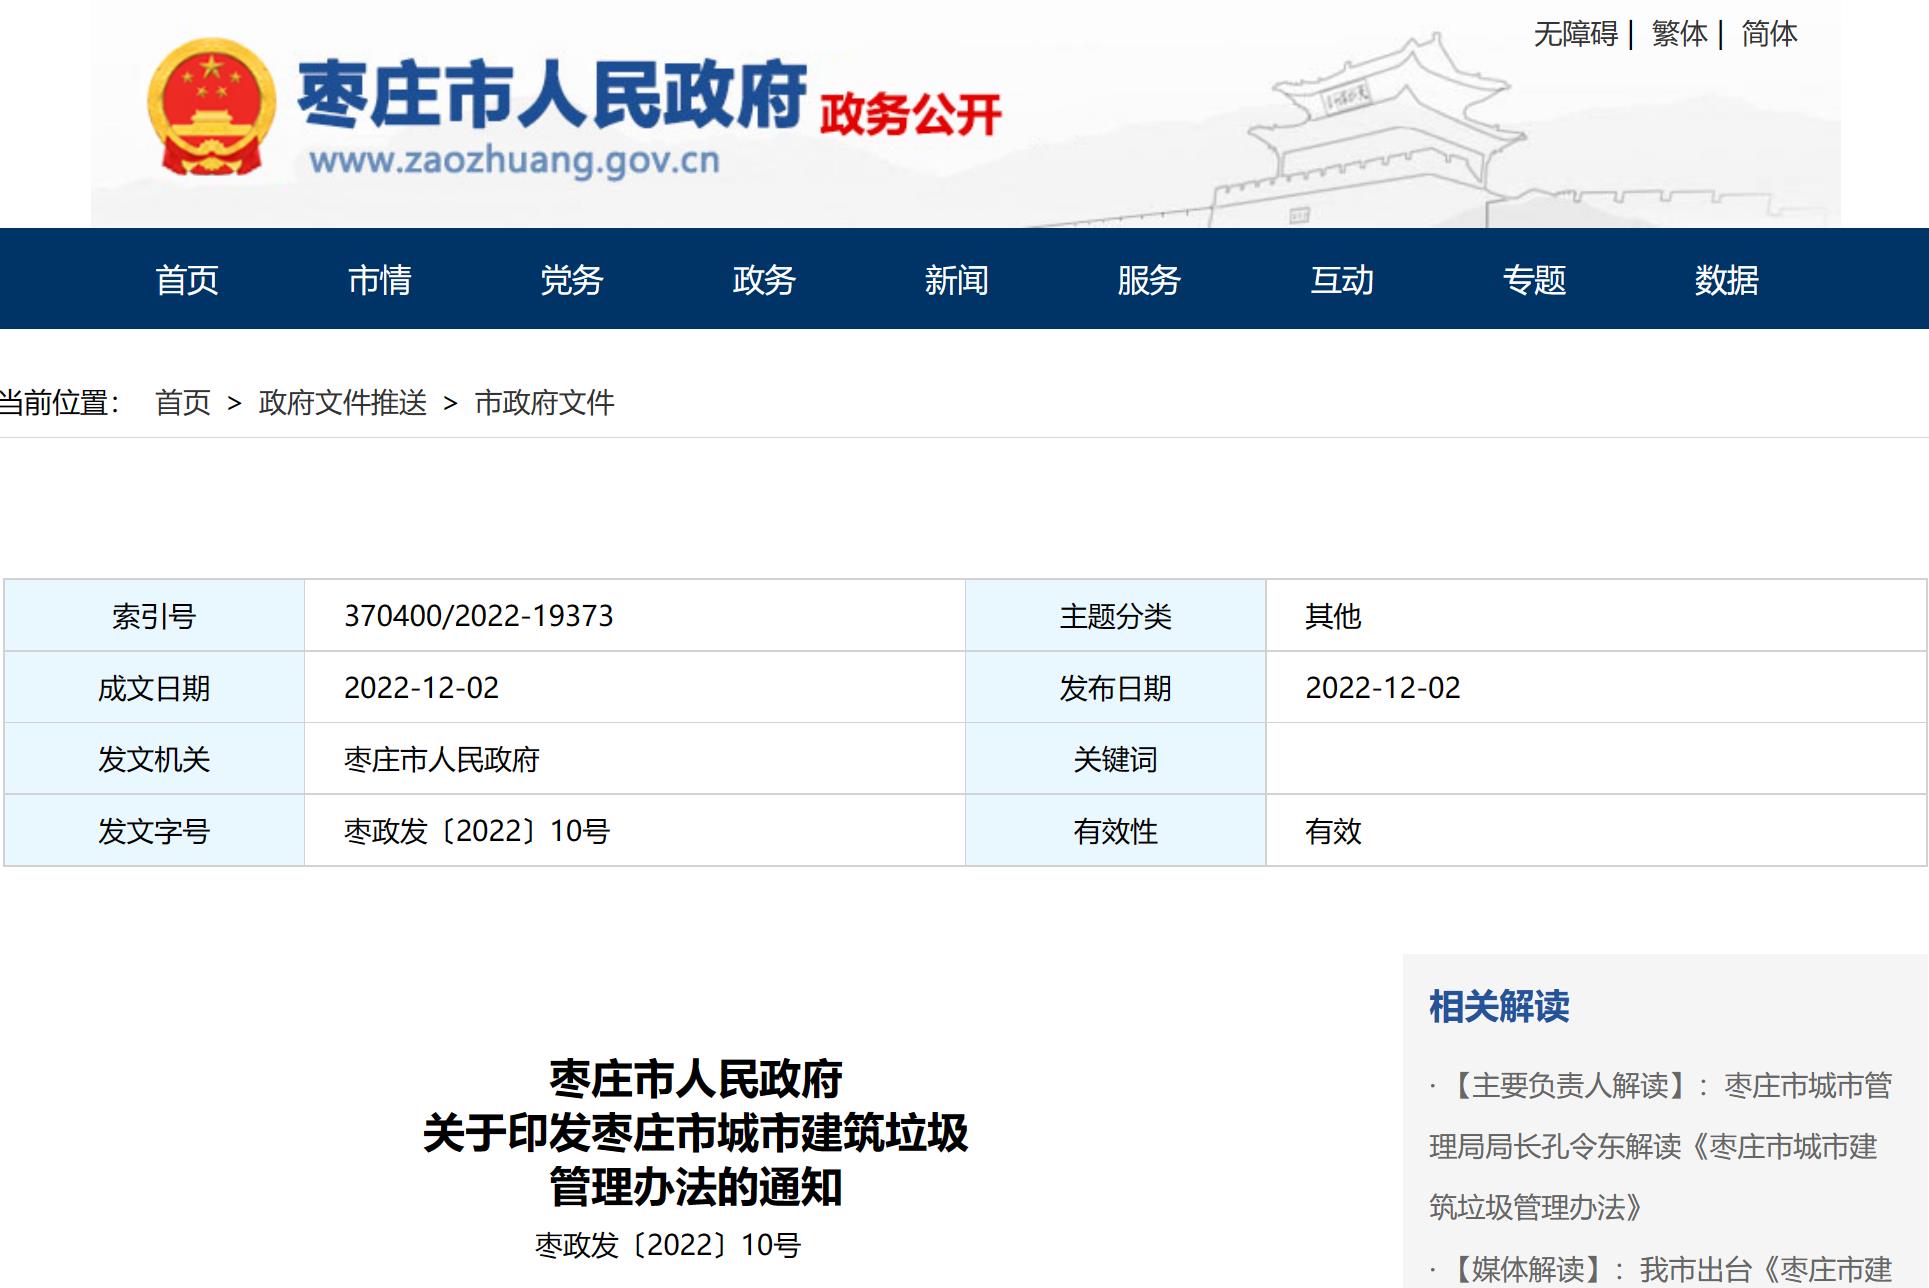The width and height of the screenshot is (1929, 1288).
Task: Switch to 繁体 traditional Chinese
Action: [1679, 34]
